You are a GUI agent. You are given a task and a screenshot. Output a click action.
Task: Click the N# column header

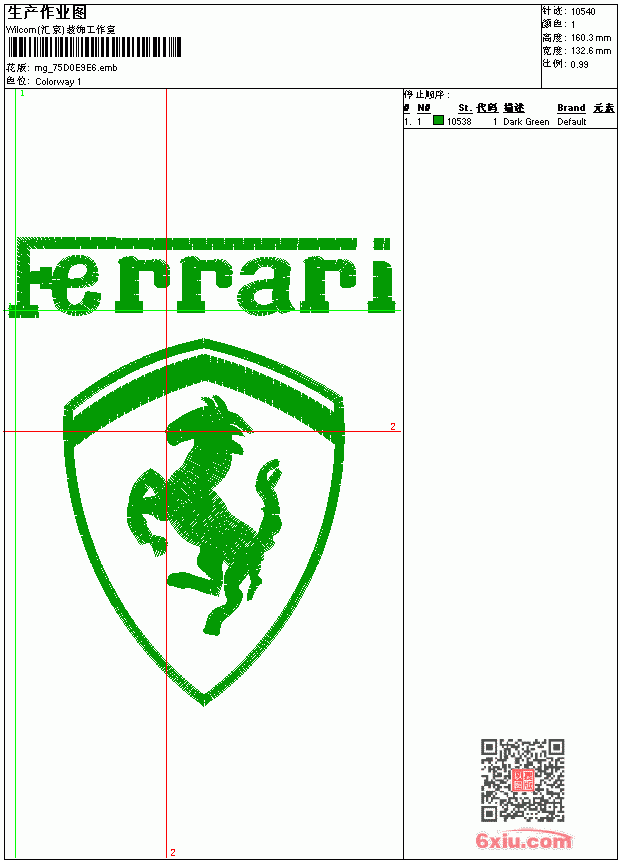pos(424,108)
